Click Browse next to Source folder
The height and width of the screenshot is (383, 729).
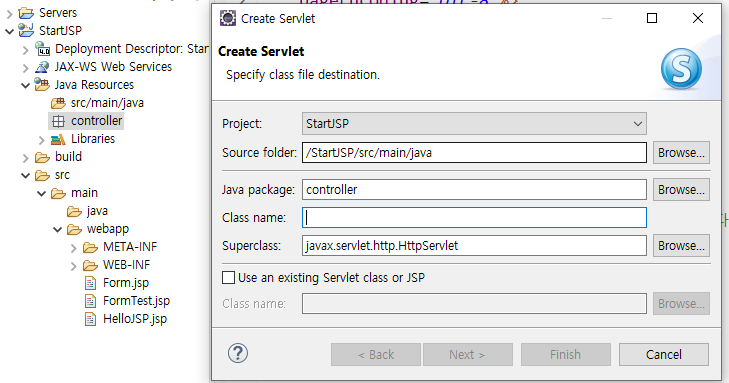click(681, 152)
